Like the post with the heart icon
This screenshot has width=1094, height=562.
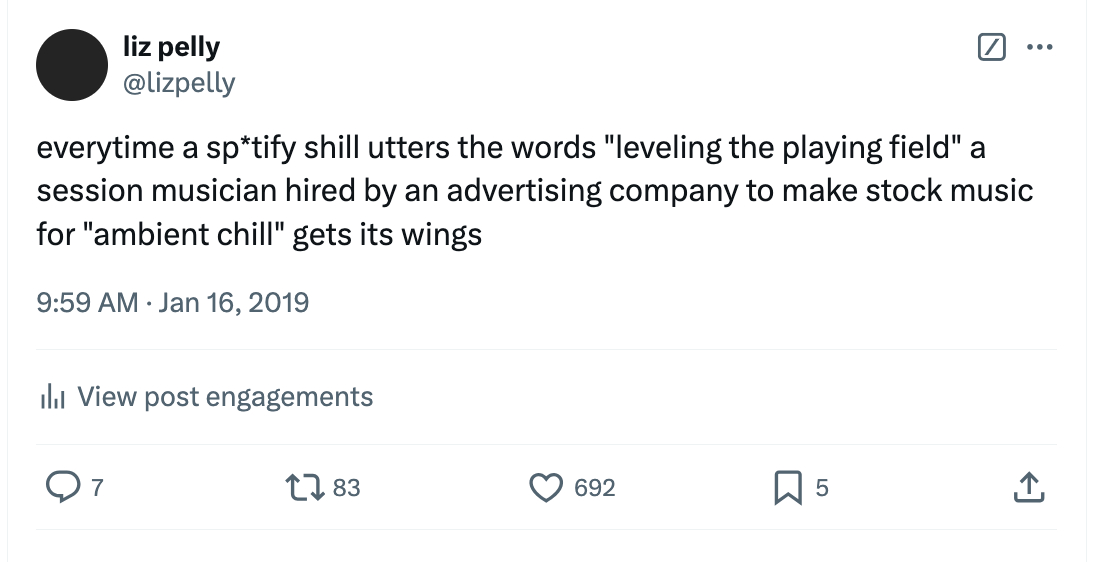(545, 488)
